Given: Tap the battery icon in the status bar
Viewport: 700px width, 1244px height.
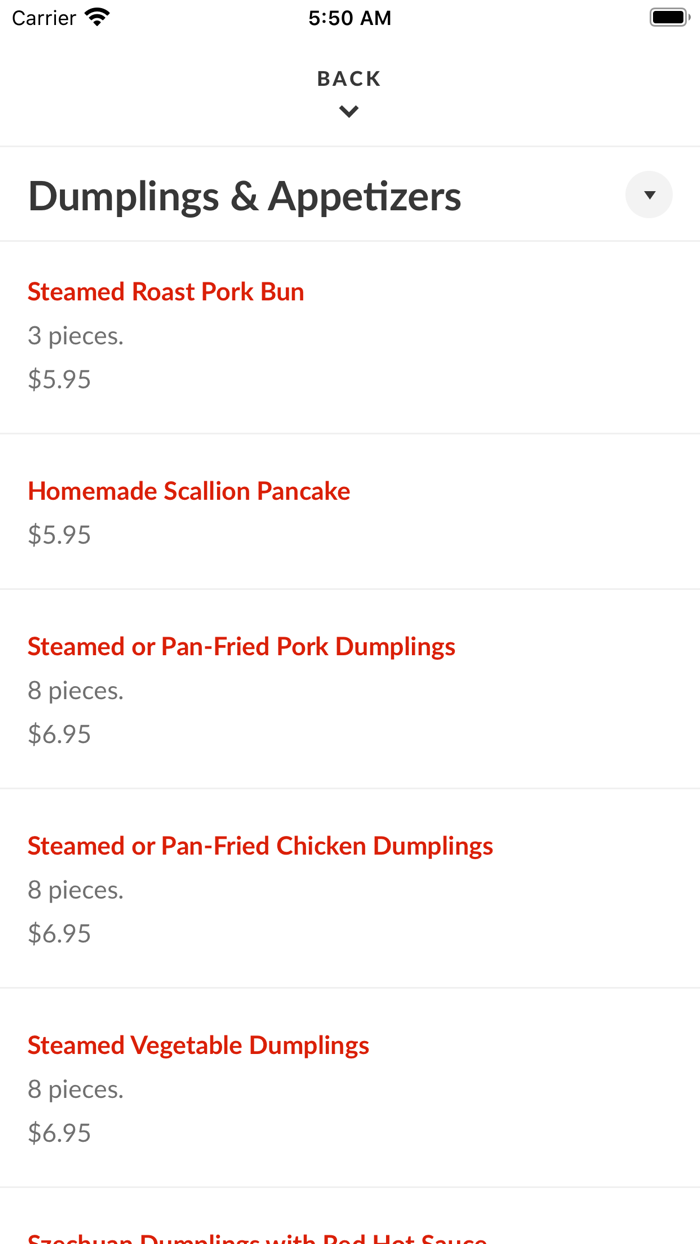Looking at the screenshot, I should (668, 16).
